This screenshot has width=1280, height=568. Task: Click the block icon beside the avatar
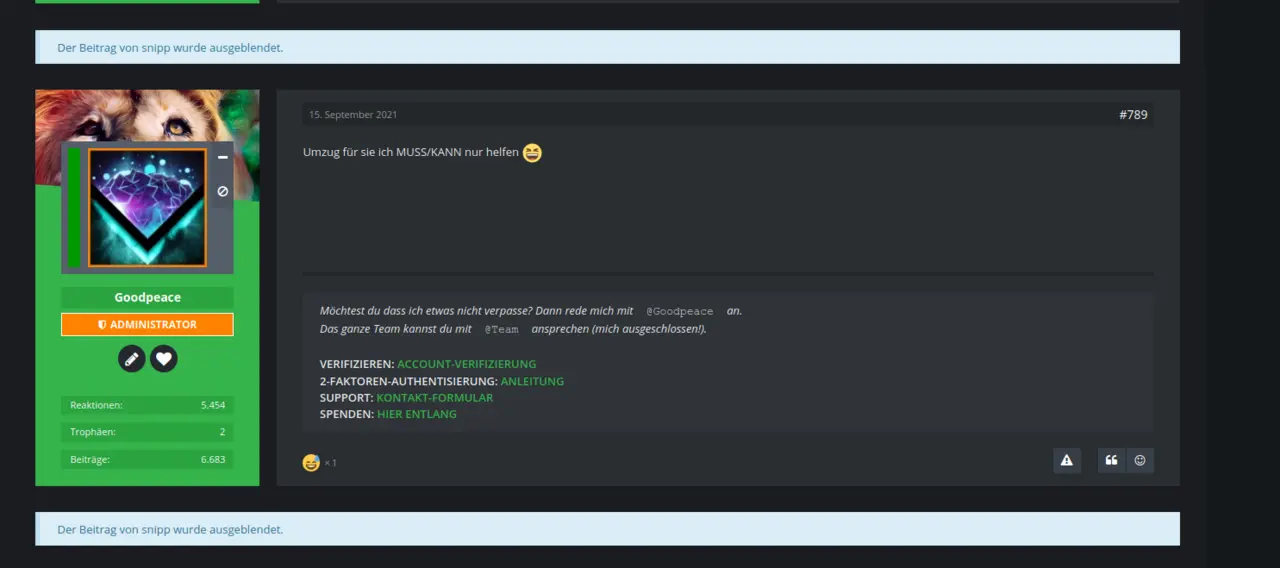click(222, 191)
